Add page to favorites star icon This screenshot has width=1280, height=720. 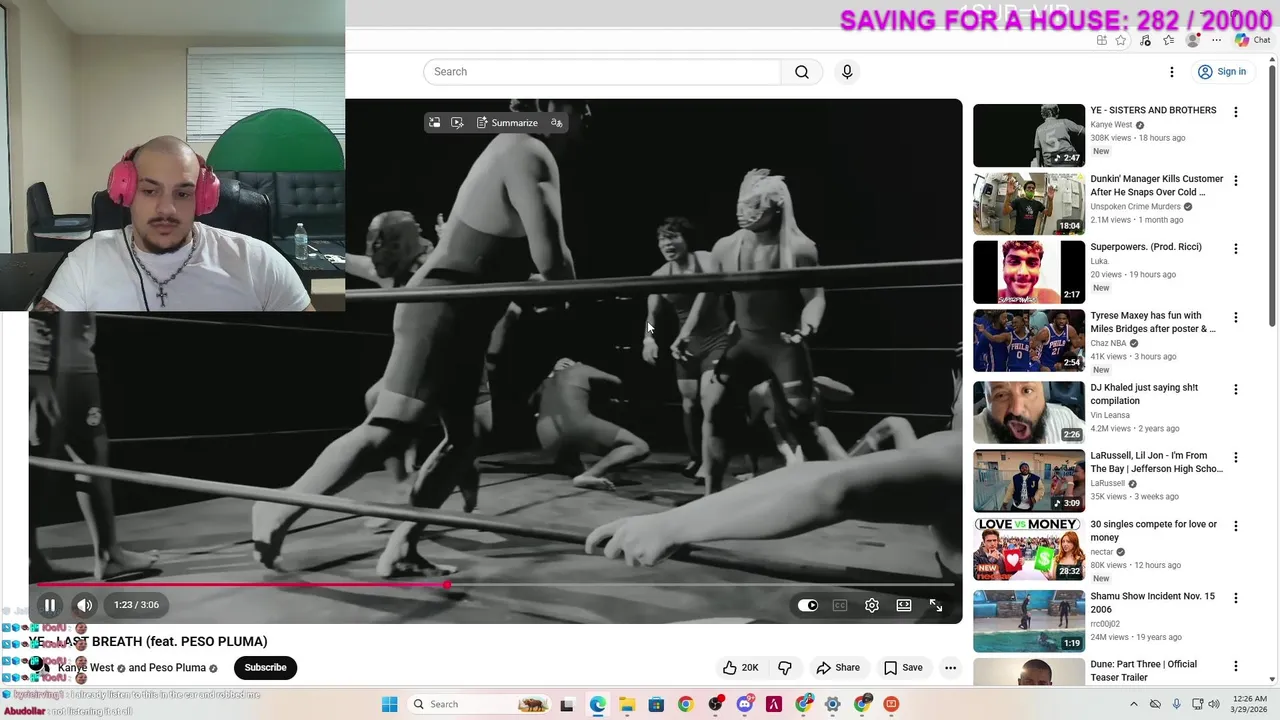click(1121, 40)
